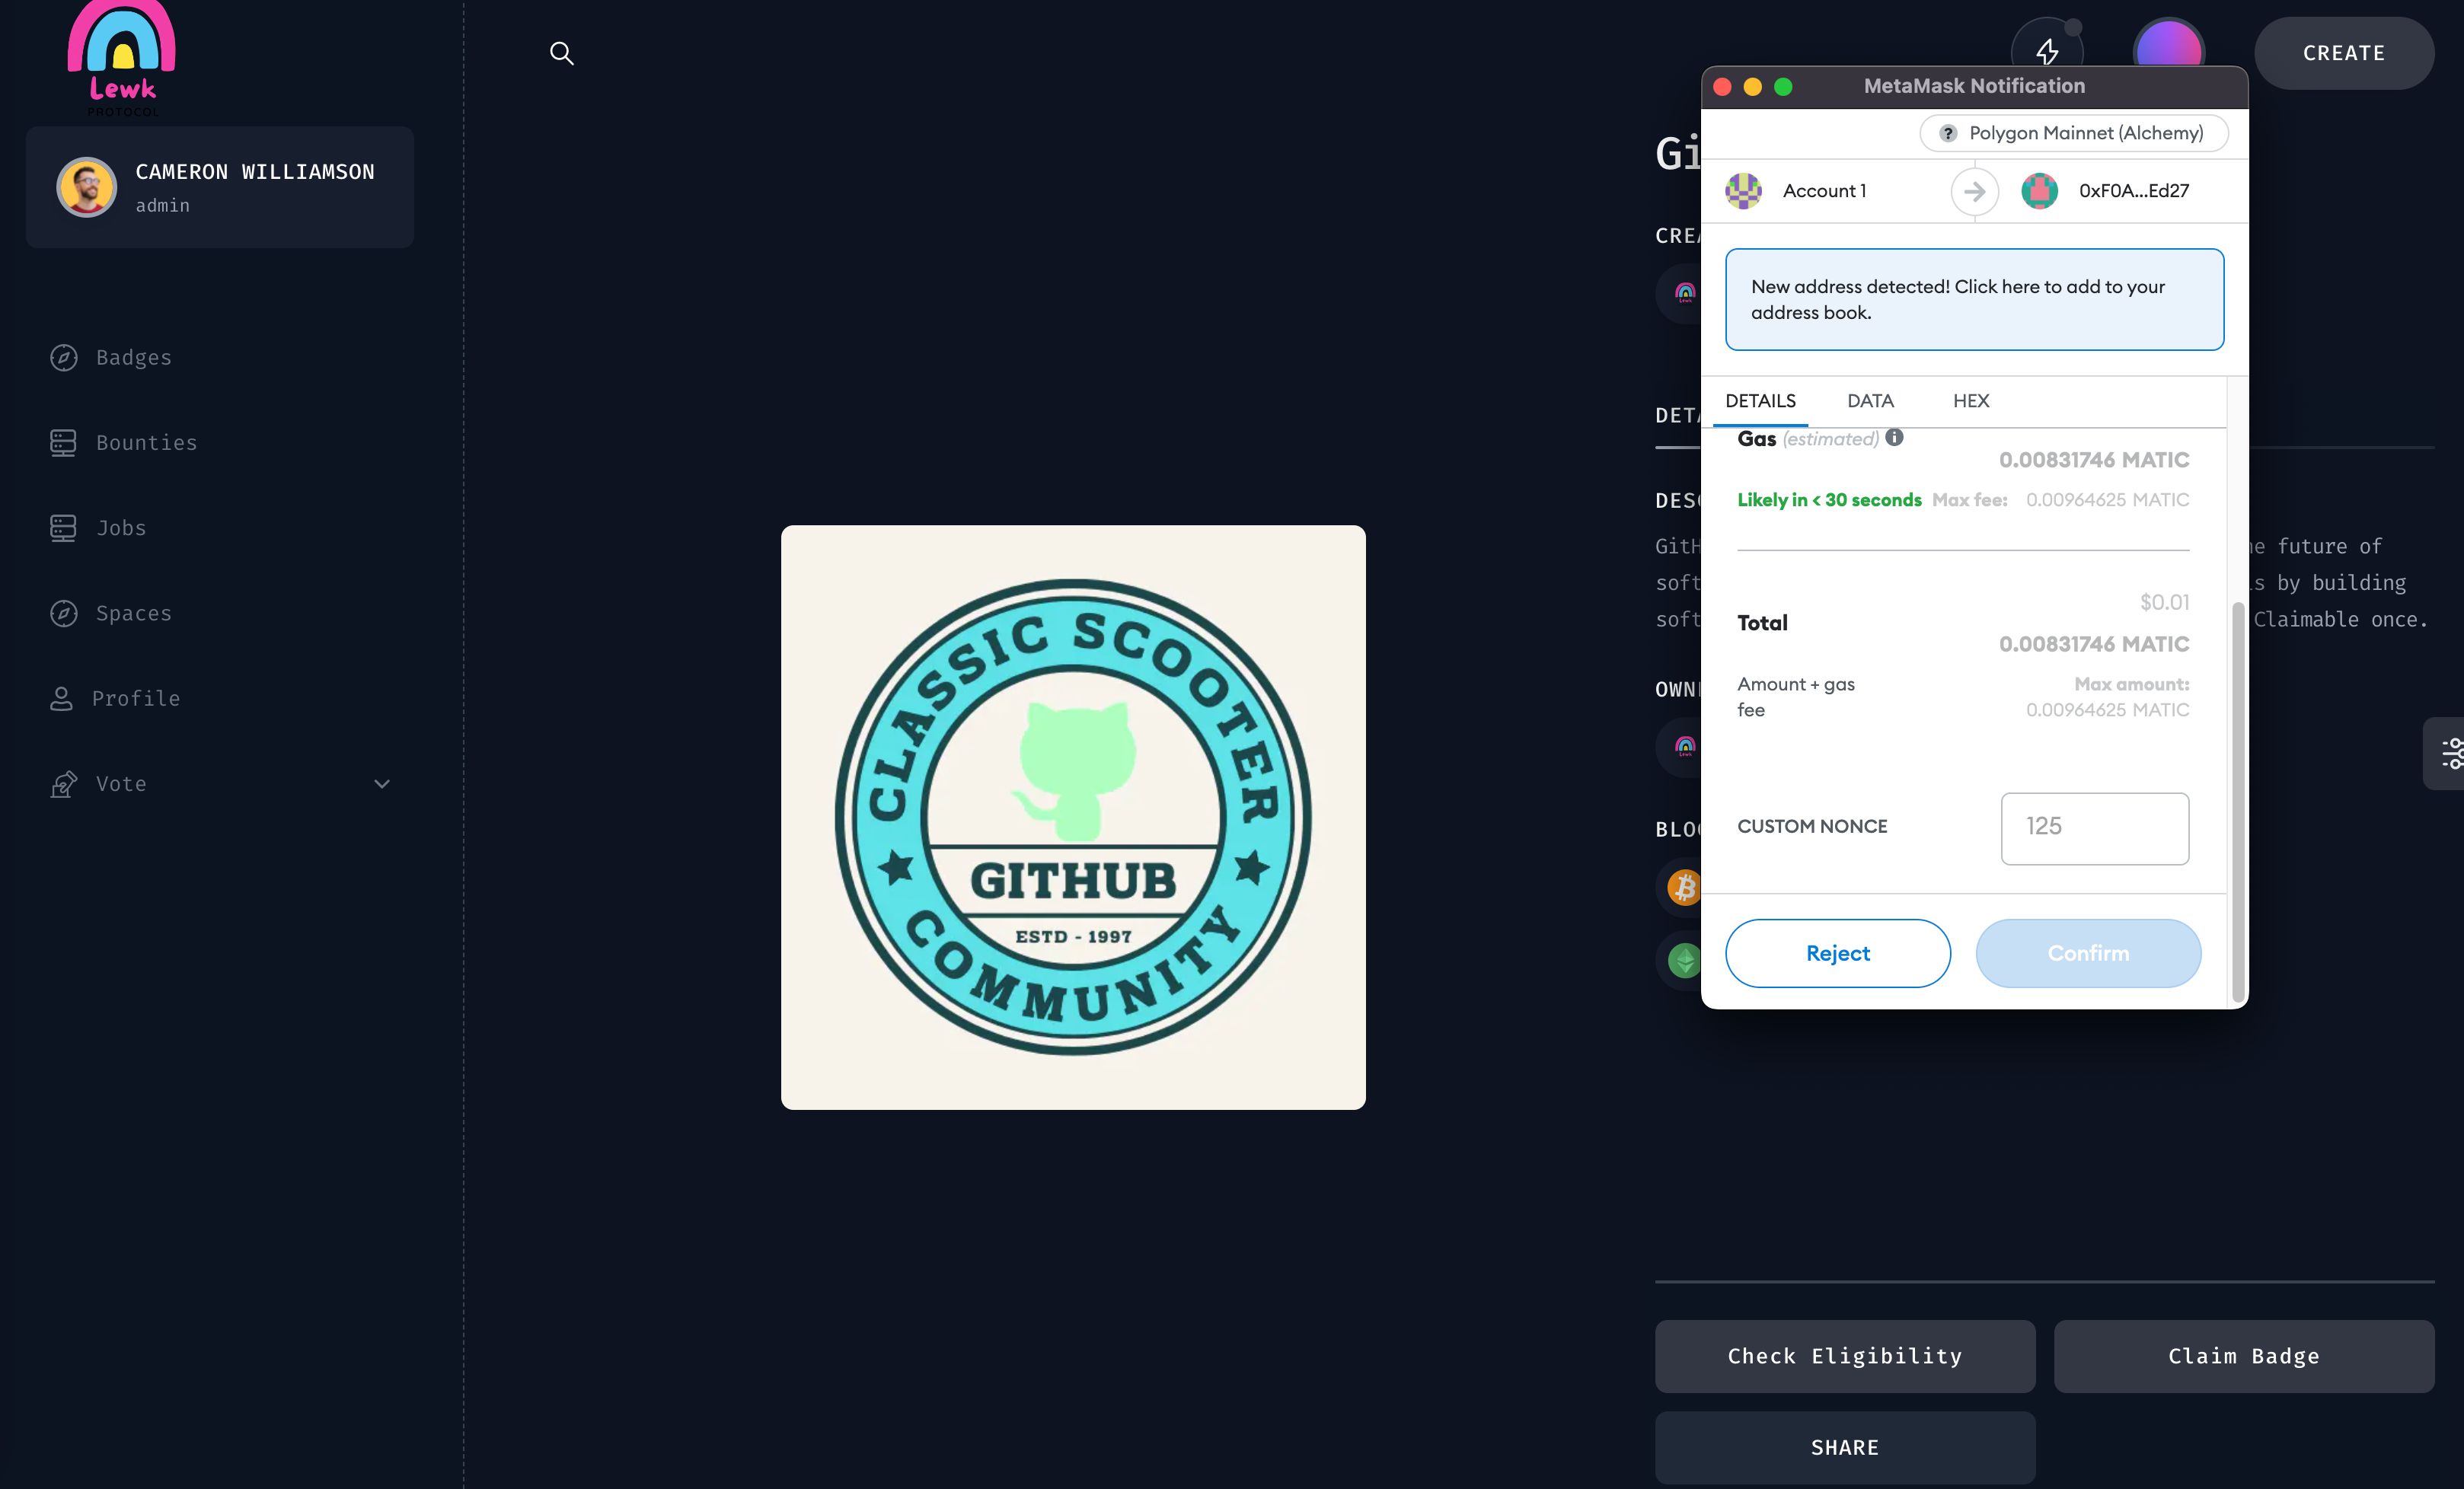2464x1489 pixels.
Task: Select the HEX tab in MetaMask
Action: pyautogui.click(x=1969, y=400)
